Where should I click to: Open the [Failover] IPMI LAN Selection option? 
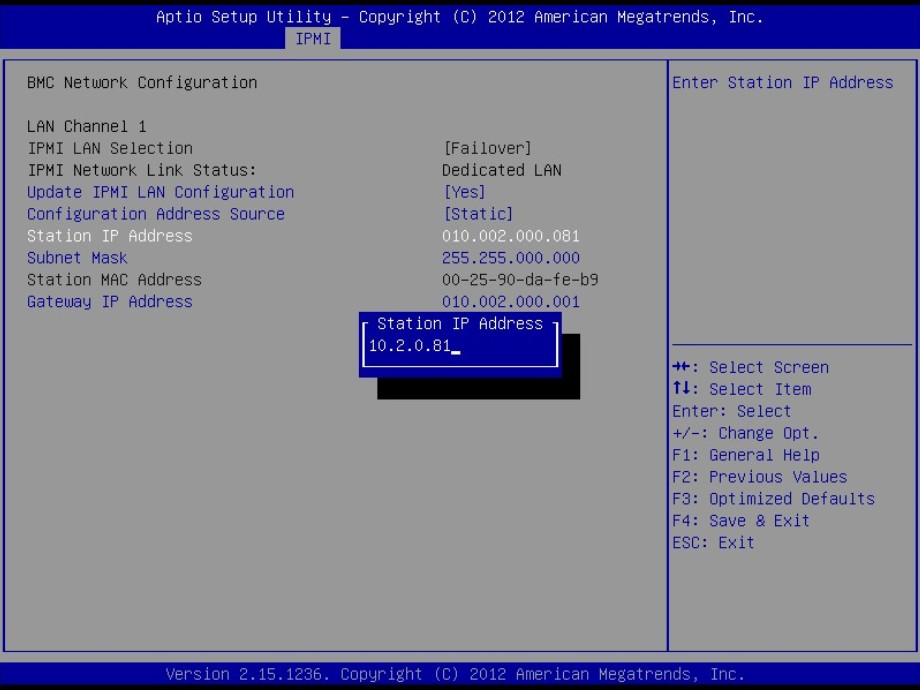[487, 148]
